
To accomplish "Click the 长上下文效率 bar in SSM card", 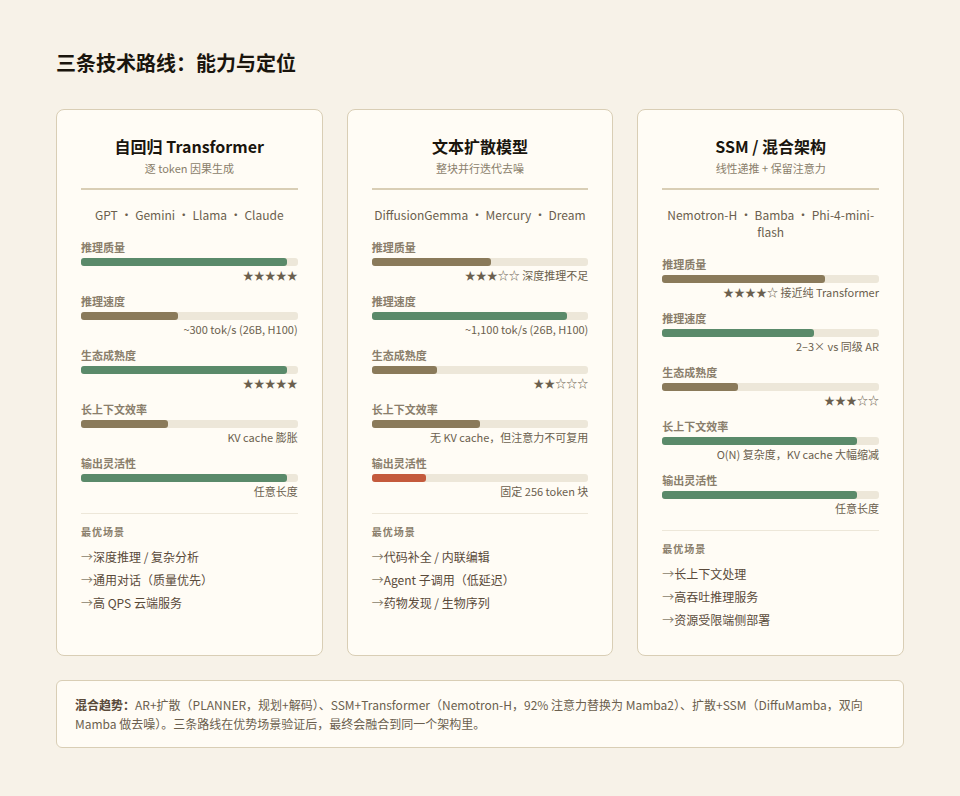I will pos(770,441).
